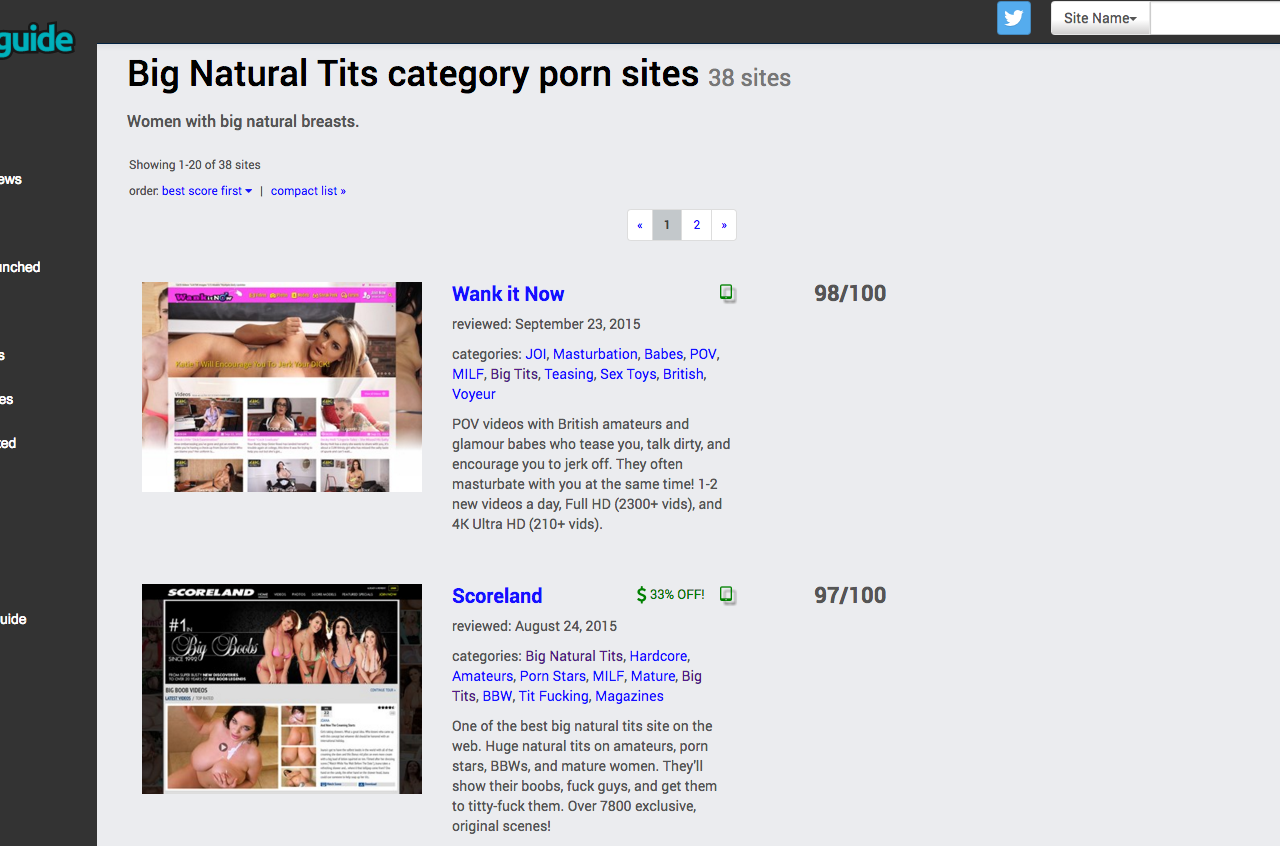Click the 'reviewed: September 23, 2015' text
This screenshot has width=1280, height=846.
click(546, 324)
